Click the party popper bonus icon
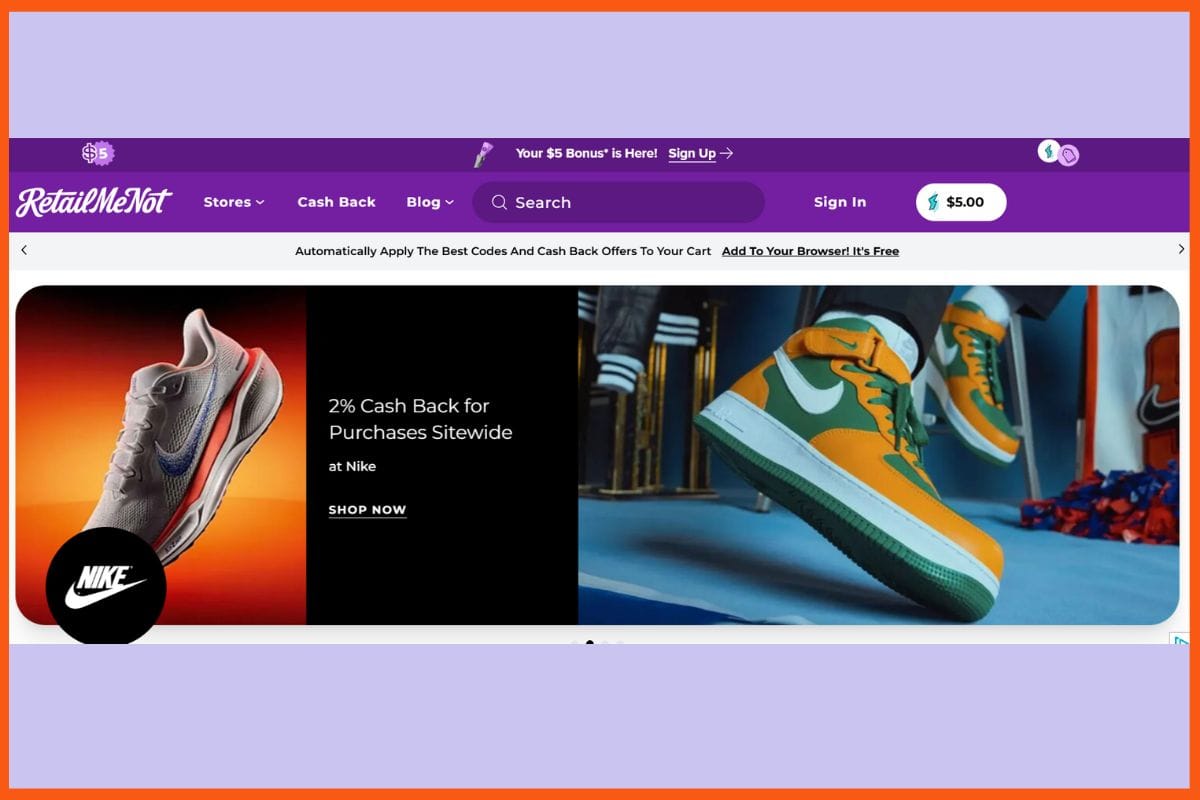This screenshot has height=800, width=1200. 484,154
